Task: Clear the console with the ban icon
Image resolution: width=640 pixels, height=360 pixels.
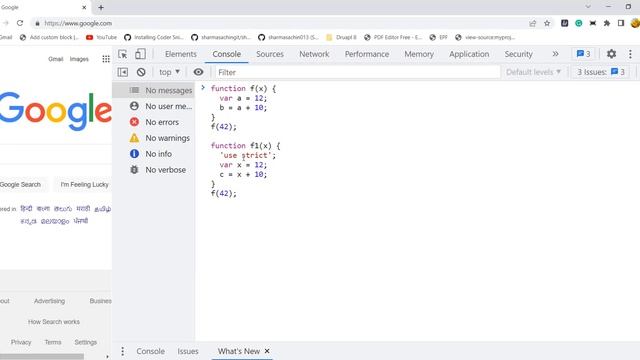Action: (x=141, y=72)
